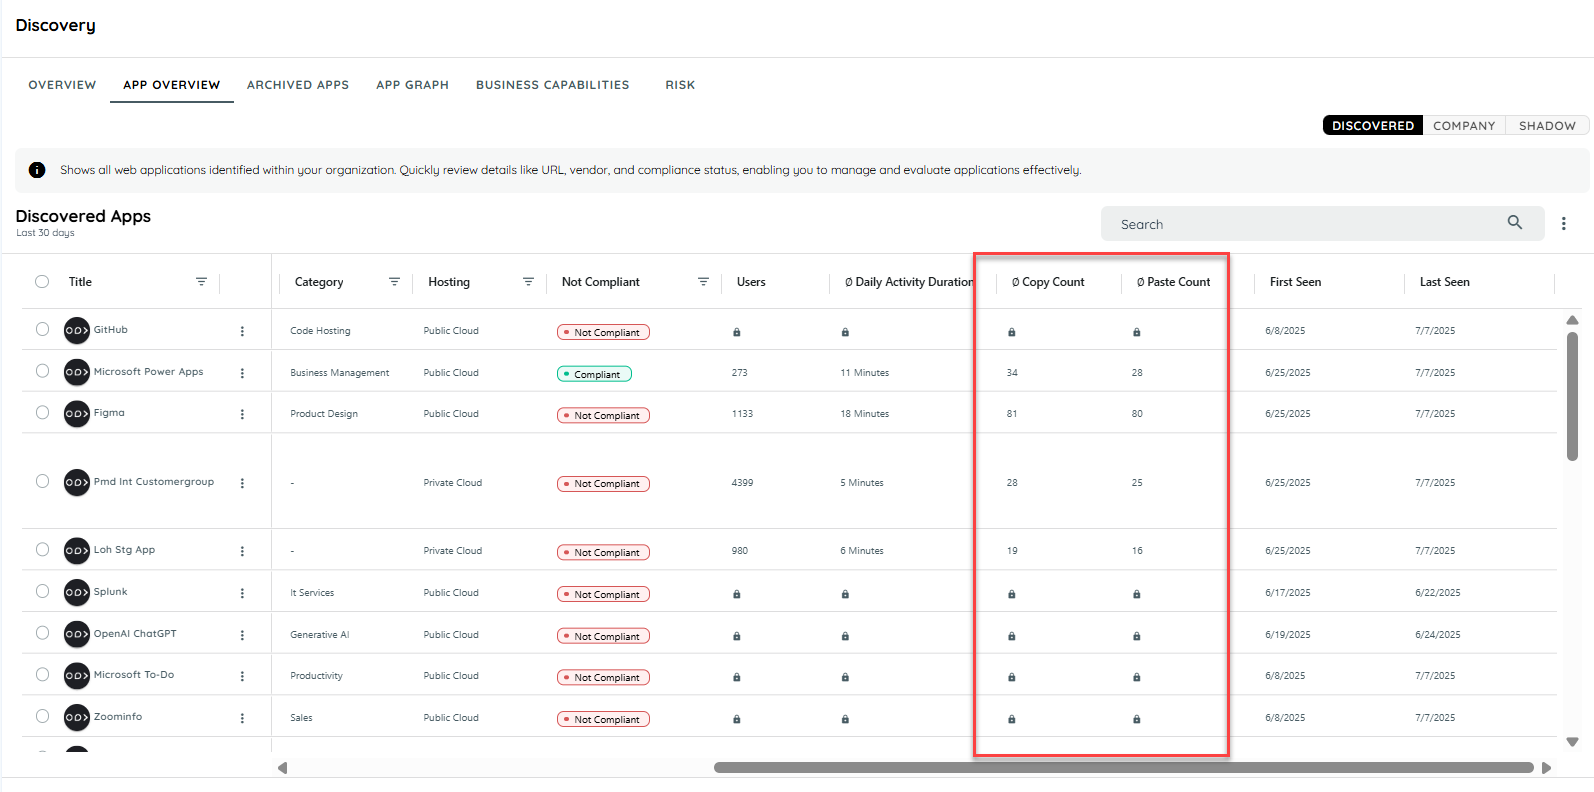Image resolution: width=1594 pixels, height=792 pixels.
Task: Click the vertical scrollbar thumb
Action: tap(1572, 396)
